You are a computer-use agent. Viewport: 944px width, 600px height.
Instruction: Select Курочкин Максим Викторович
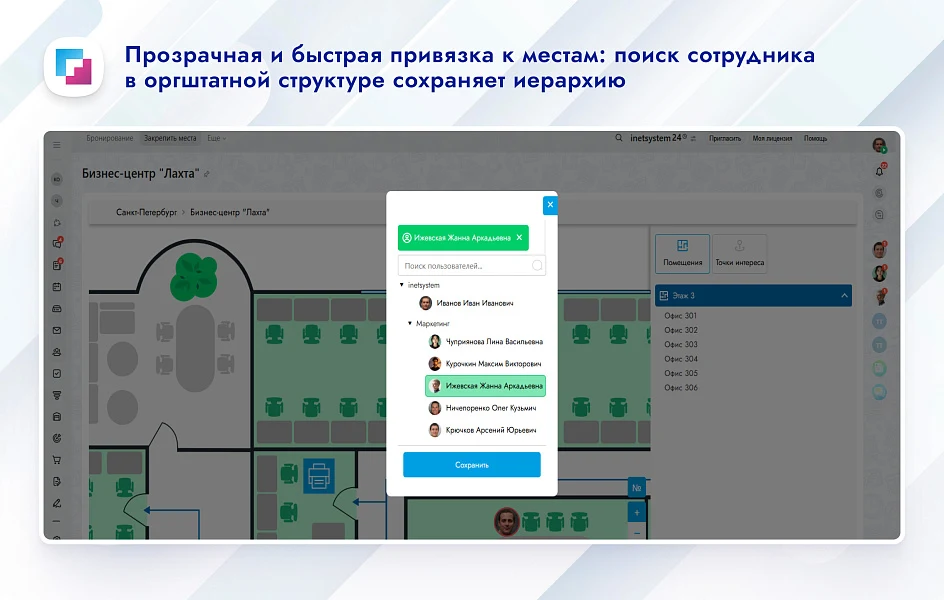(485, 363)
